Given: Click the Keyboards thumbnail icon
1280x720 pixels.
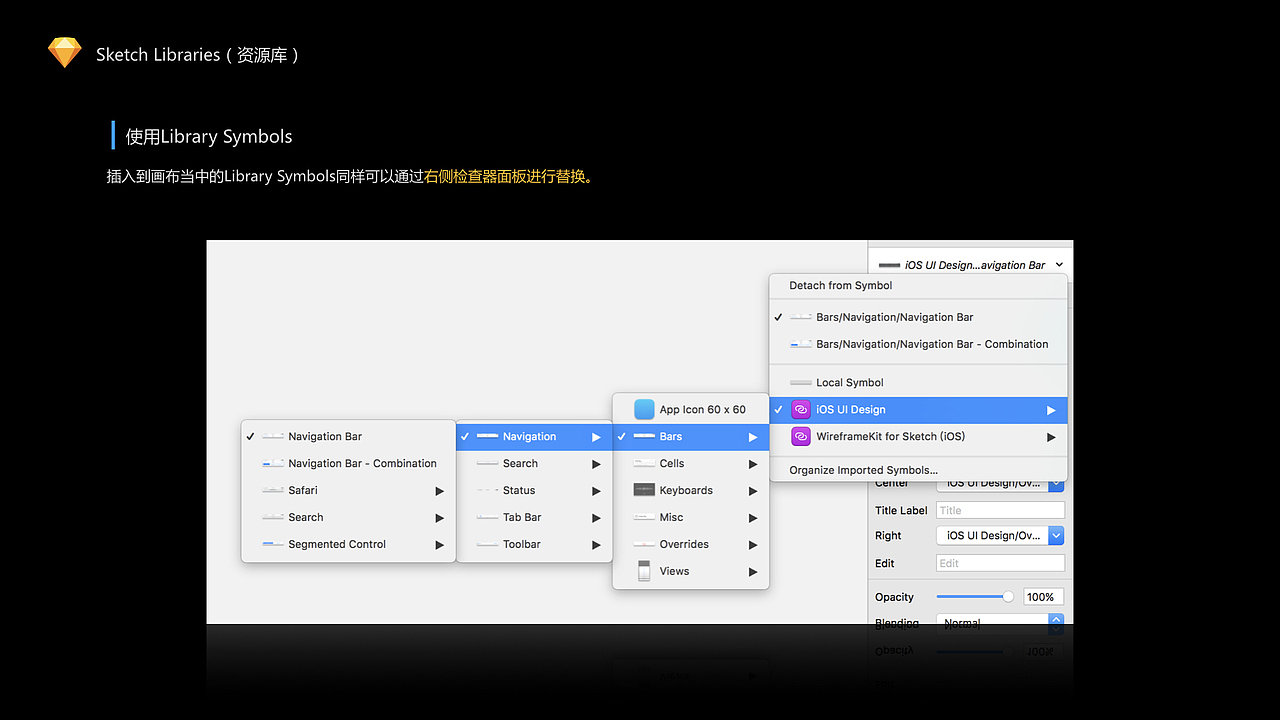Looking at the screenshot, I should click(x=644, y=490).
